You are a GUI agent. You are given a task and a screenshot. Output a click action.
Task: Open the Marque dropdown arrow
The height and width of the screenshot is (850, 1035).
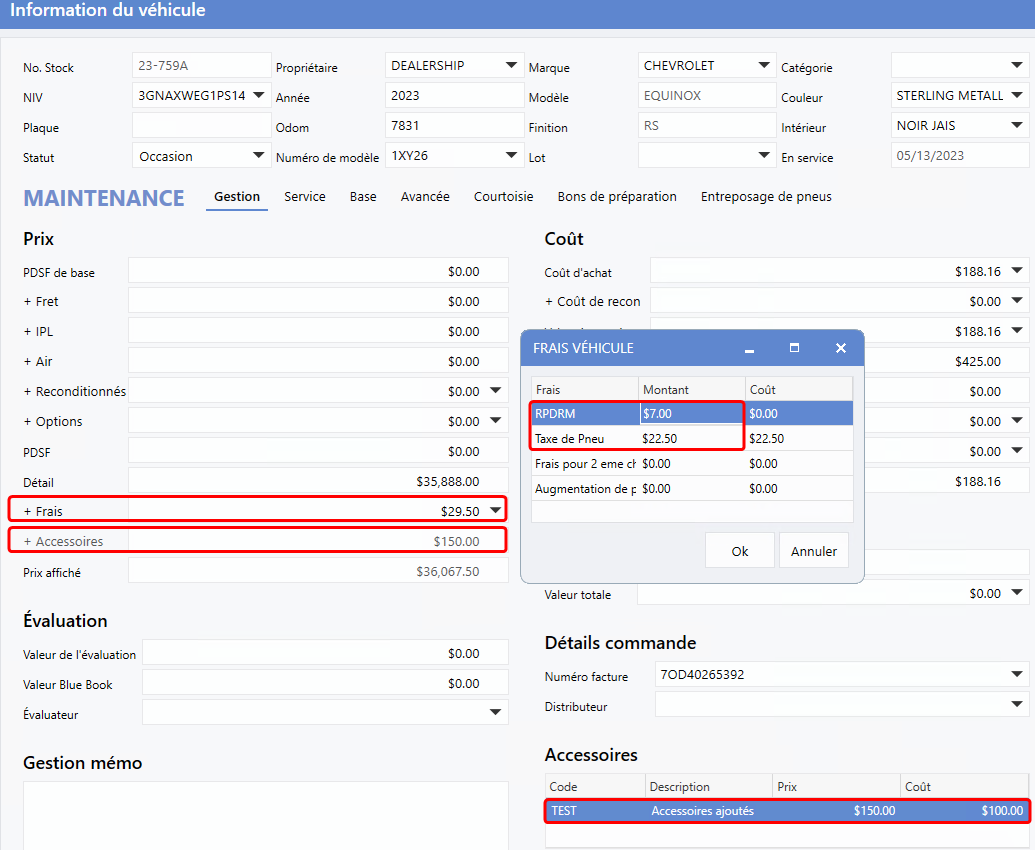[764, 66]
